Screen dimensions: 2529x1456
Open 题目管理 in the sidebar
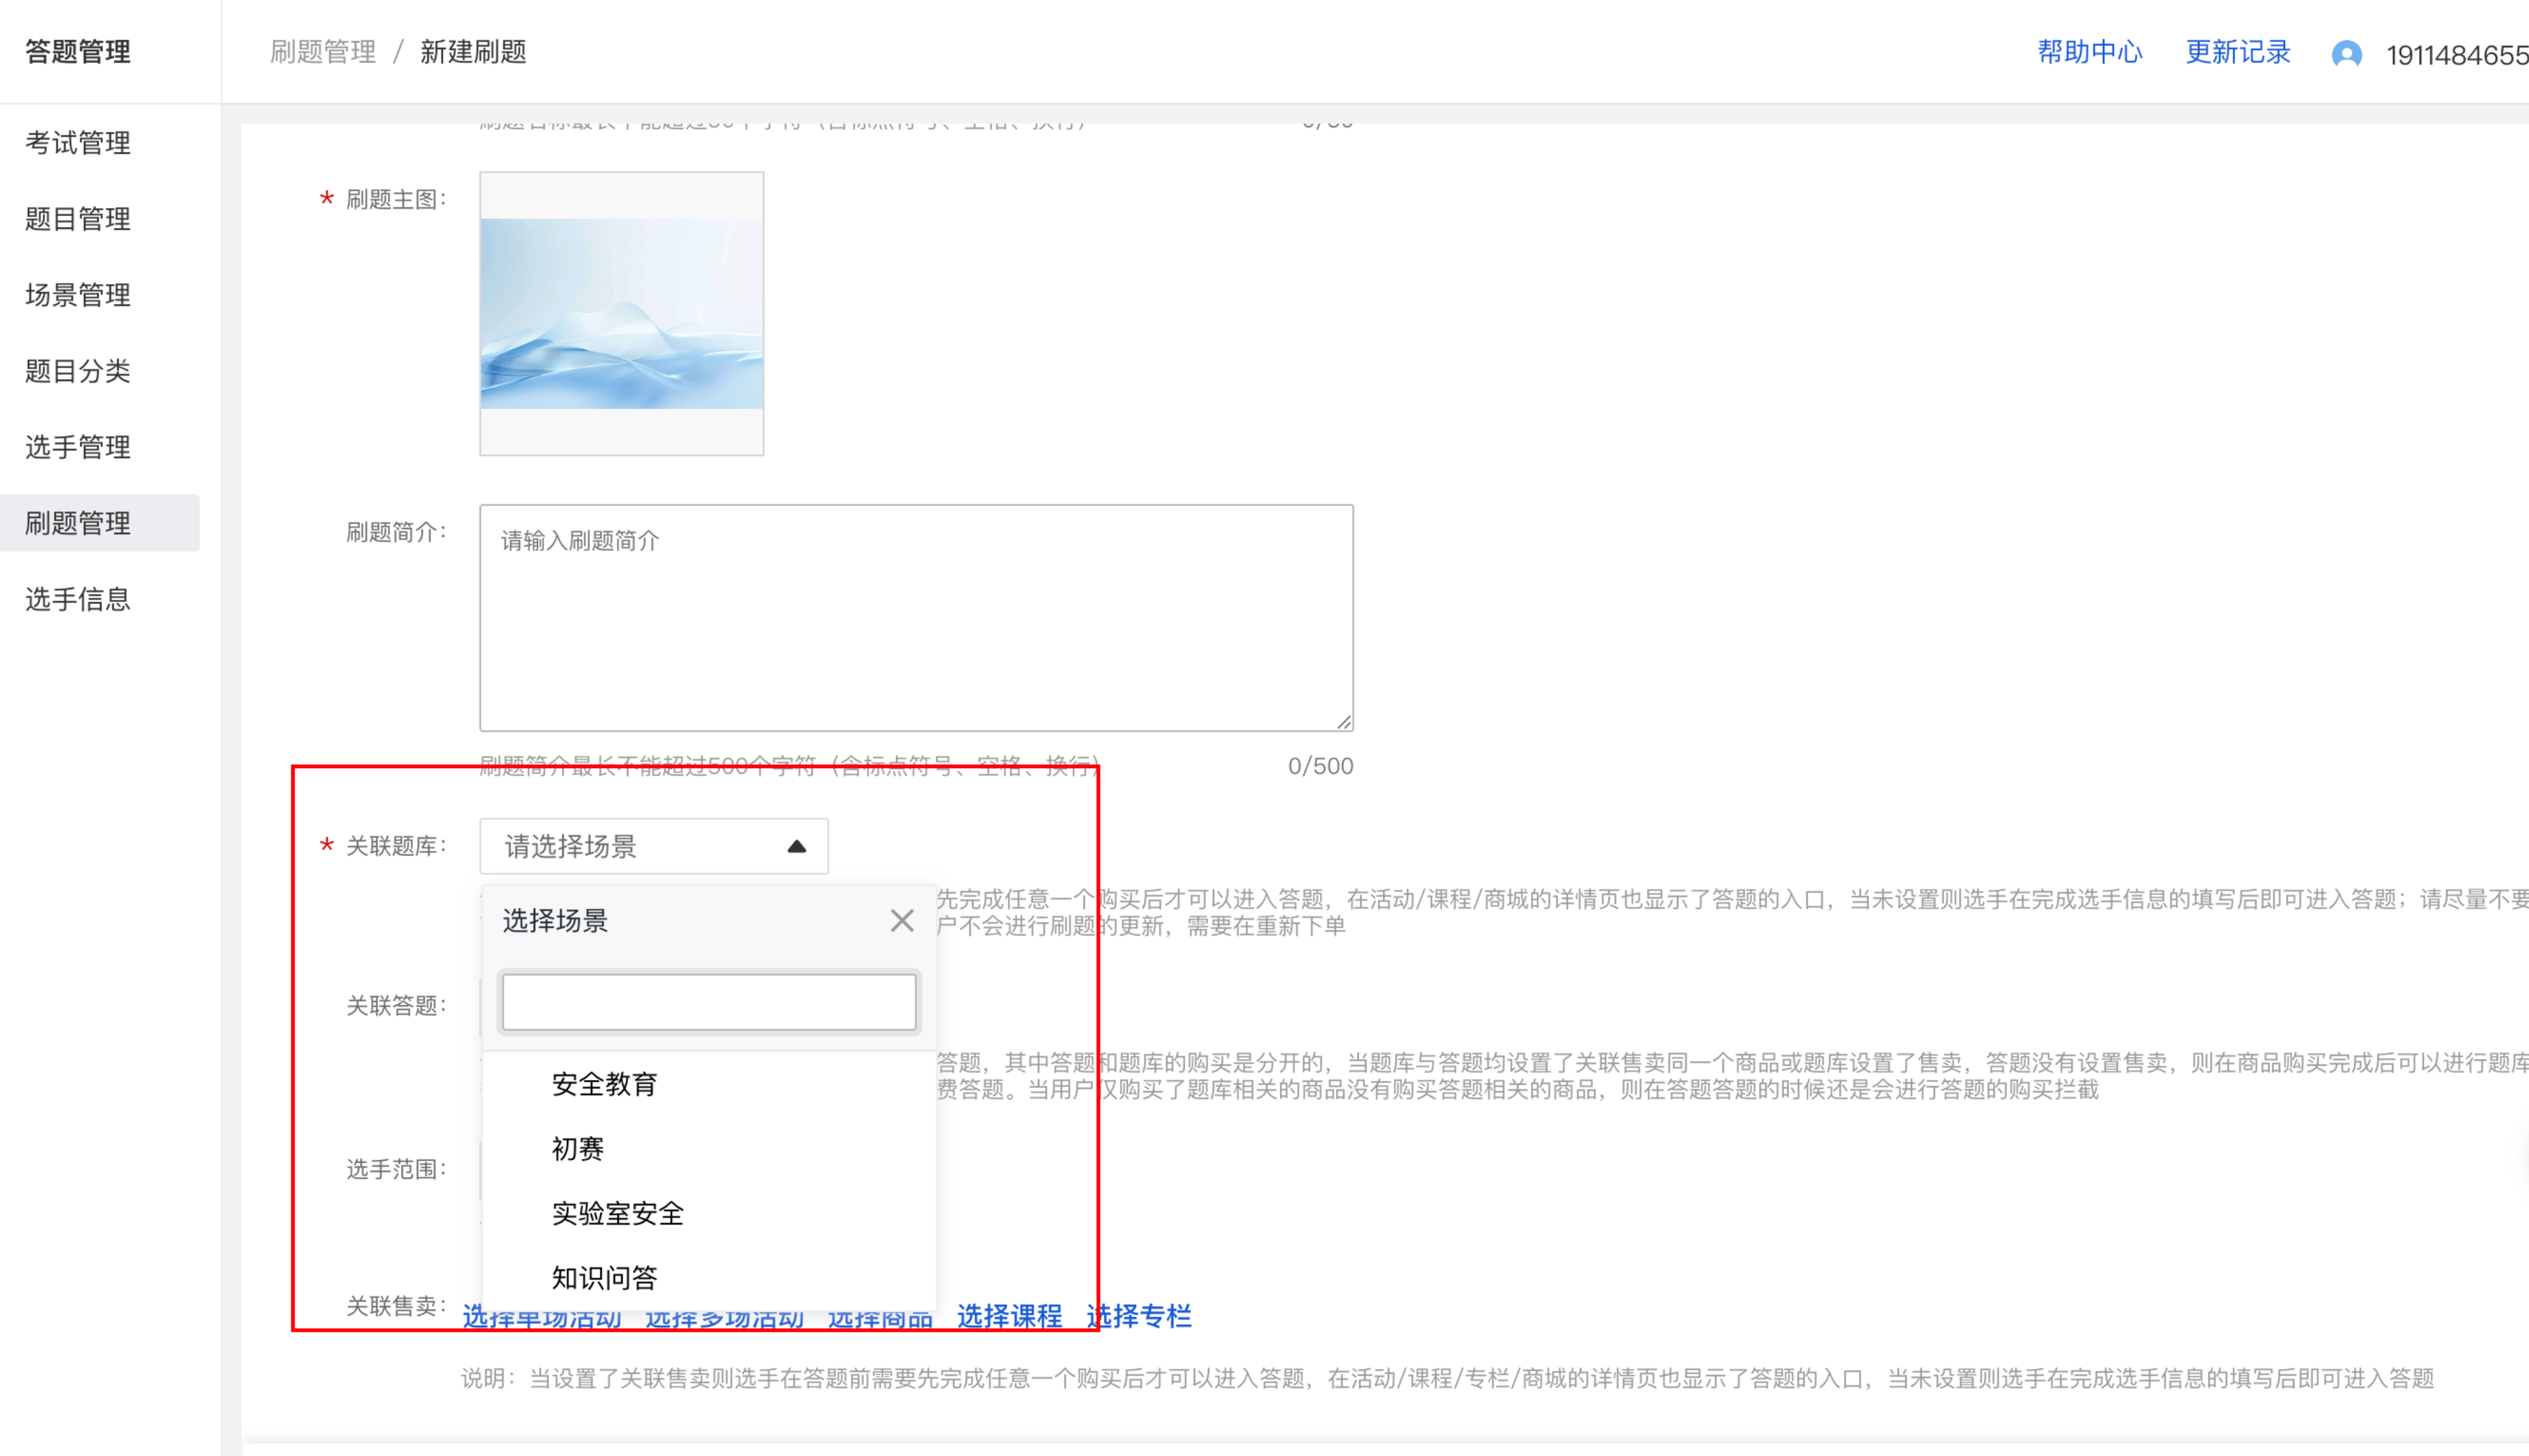pos(78,219)
